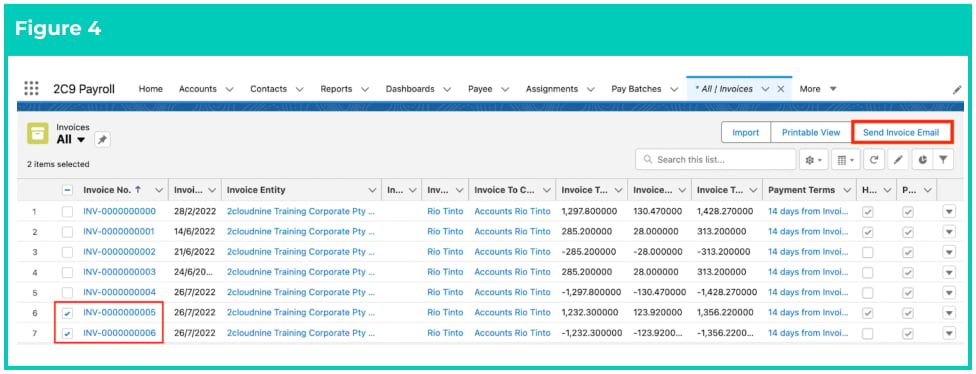The image size is (976, 374).
Task: Open the Contacts tab
Action: click(x=268, y=89)
